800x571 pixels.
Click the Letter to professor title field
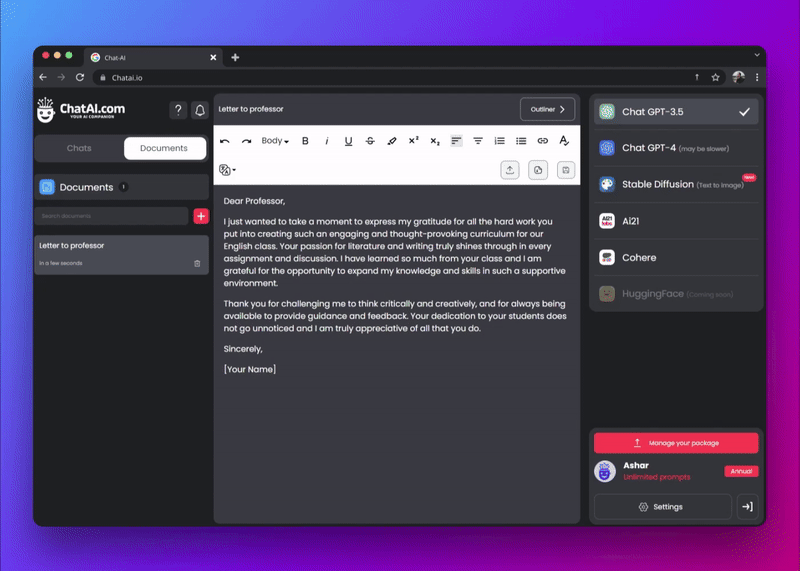(x=251, y=109)
